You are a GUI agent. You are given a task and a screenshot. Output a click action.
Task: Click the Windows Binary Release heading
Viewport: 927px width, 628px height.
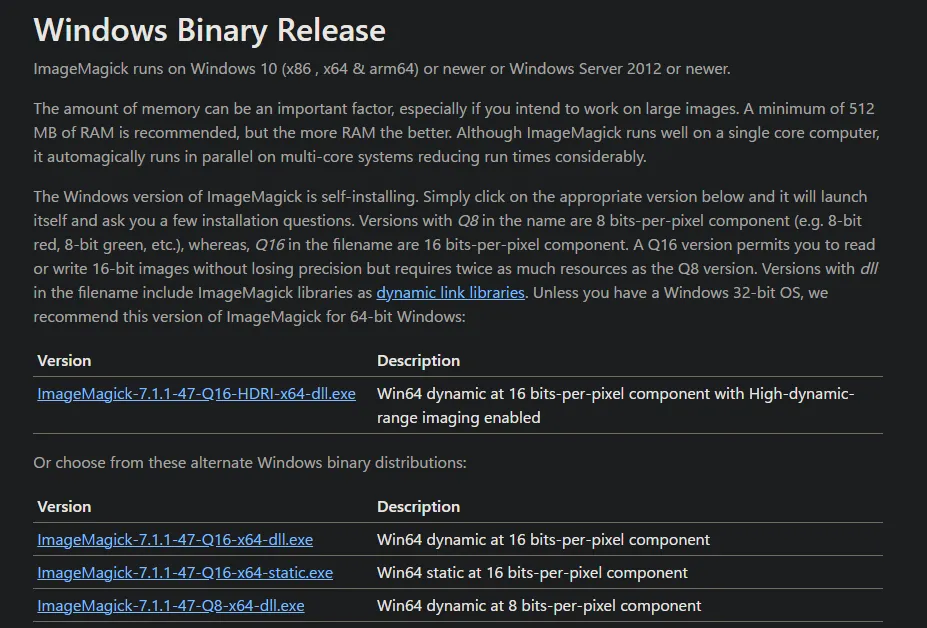(x=209, y=30)
